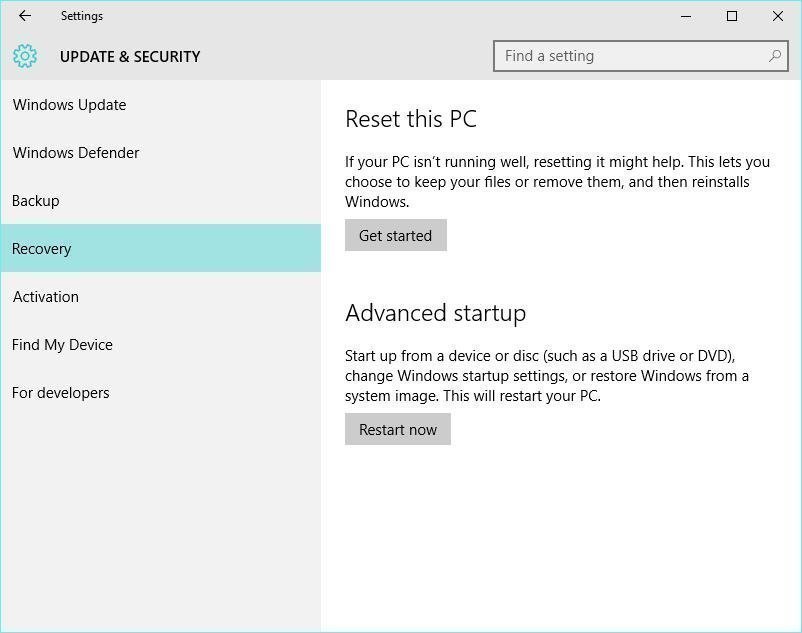Click the Reset this PC heading
This screenshot has height=633, width=802.
[411, 119]
